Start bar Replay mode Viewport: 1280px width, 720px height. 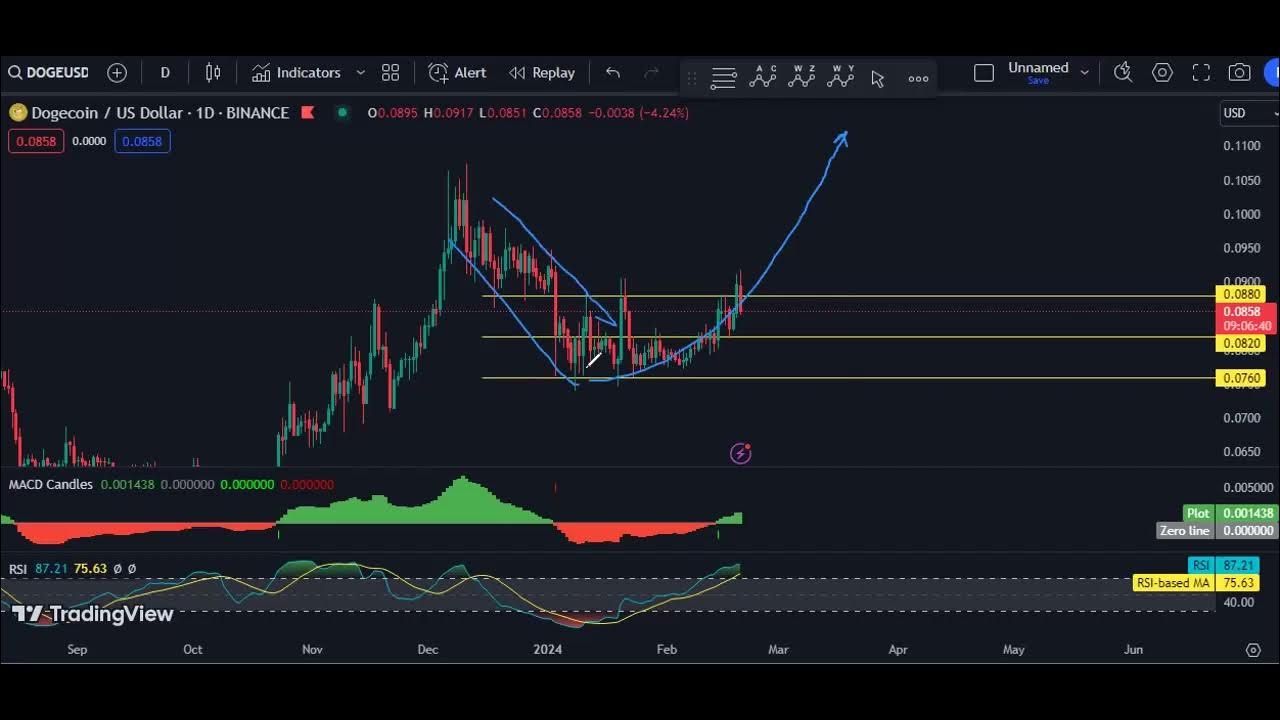542,73
